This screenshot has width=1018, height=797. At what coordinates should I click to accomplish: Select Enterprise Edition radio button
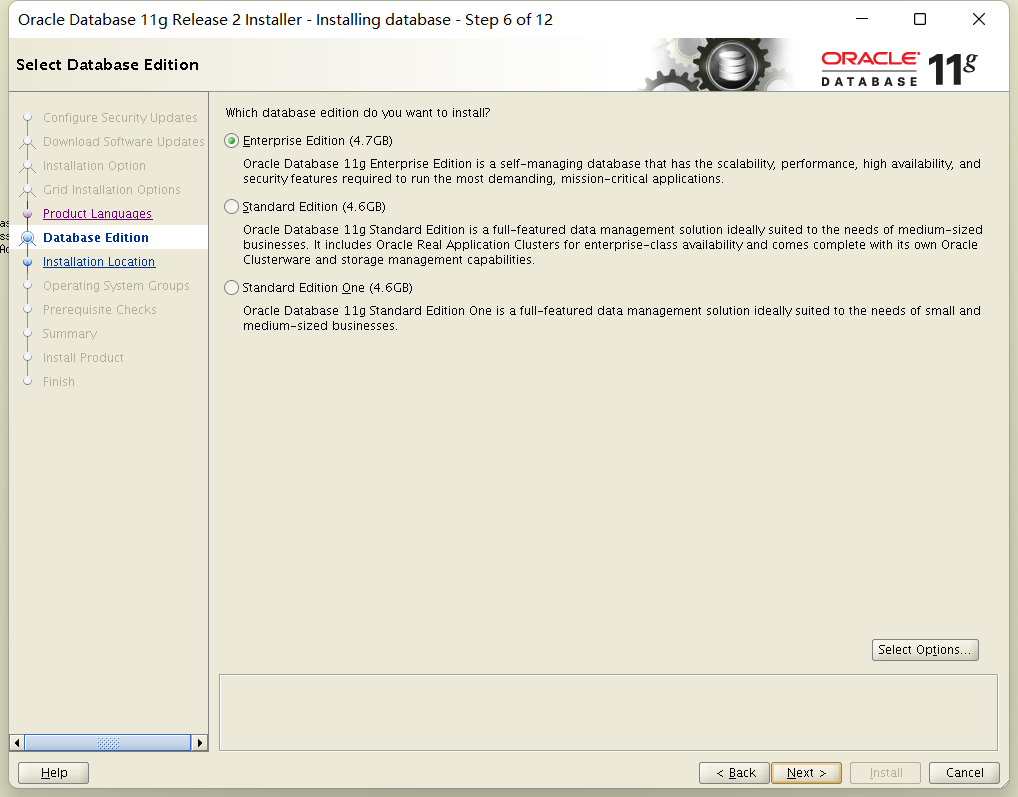coord(231,141)
